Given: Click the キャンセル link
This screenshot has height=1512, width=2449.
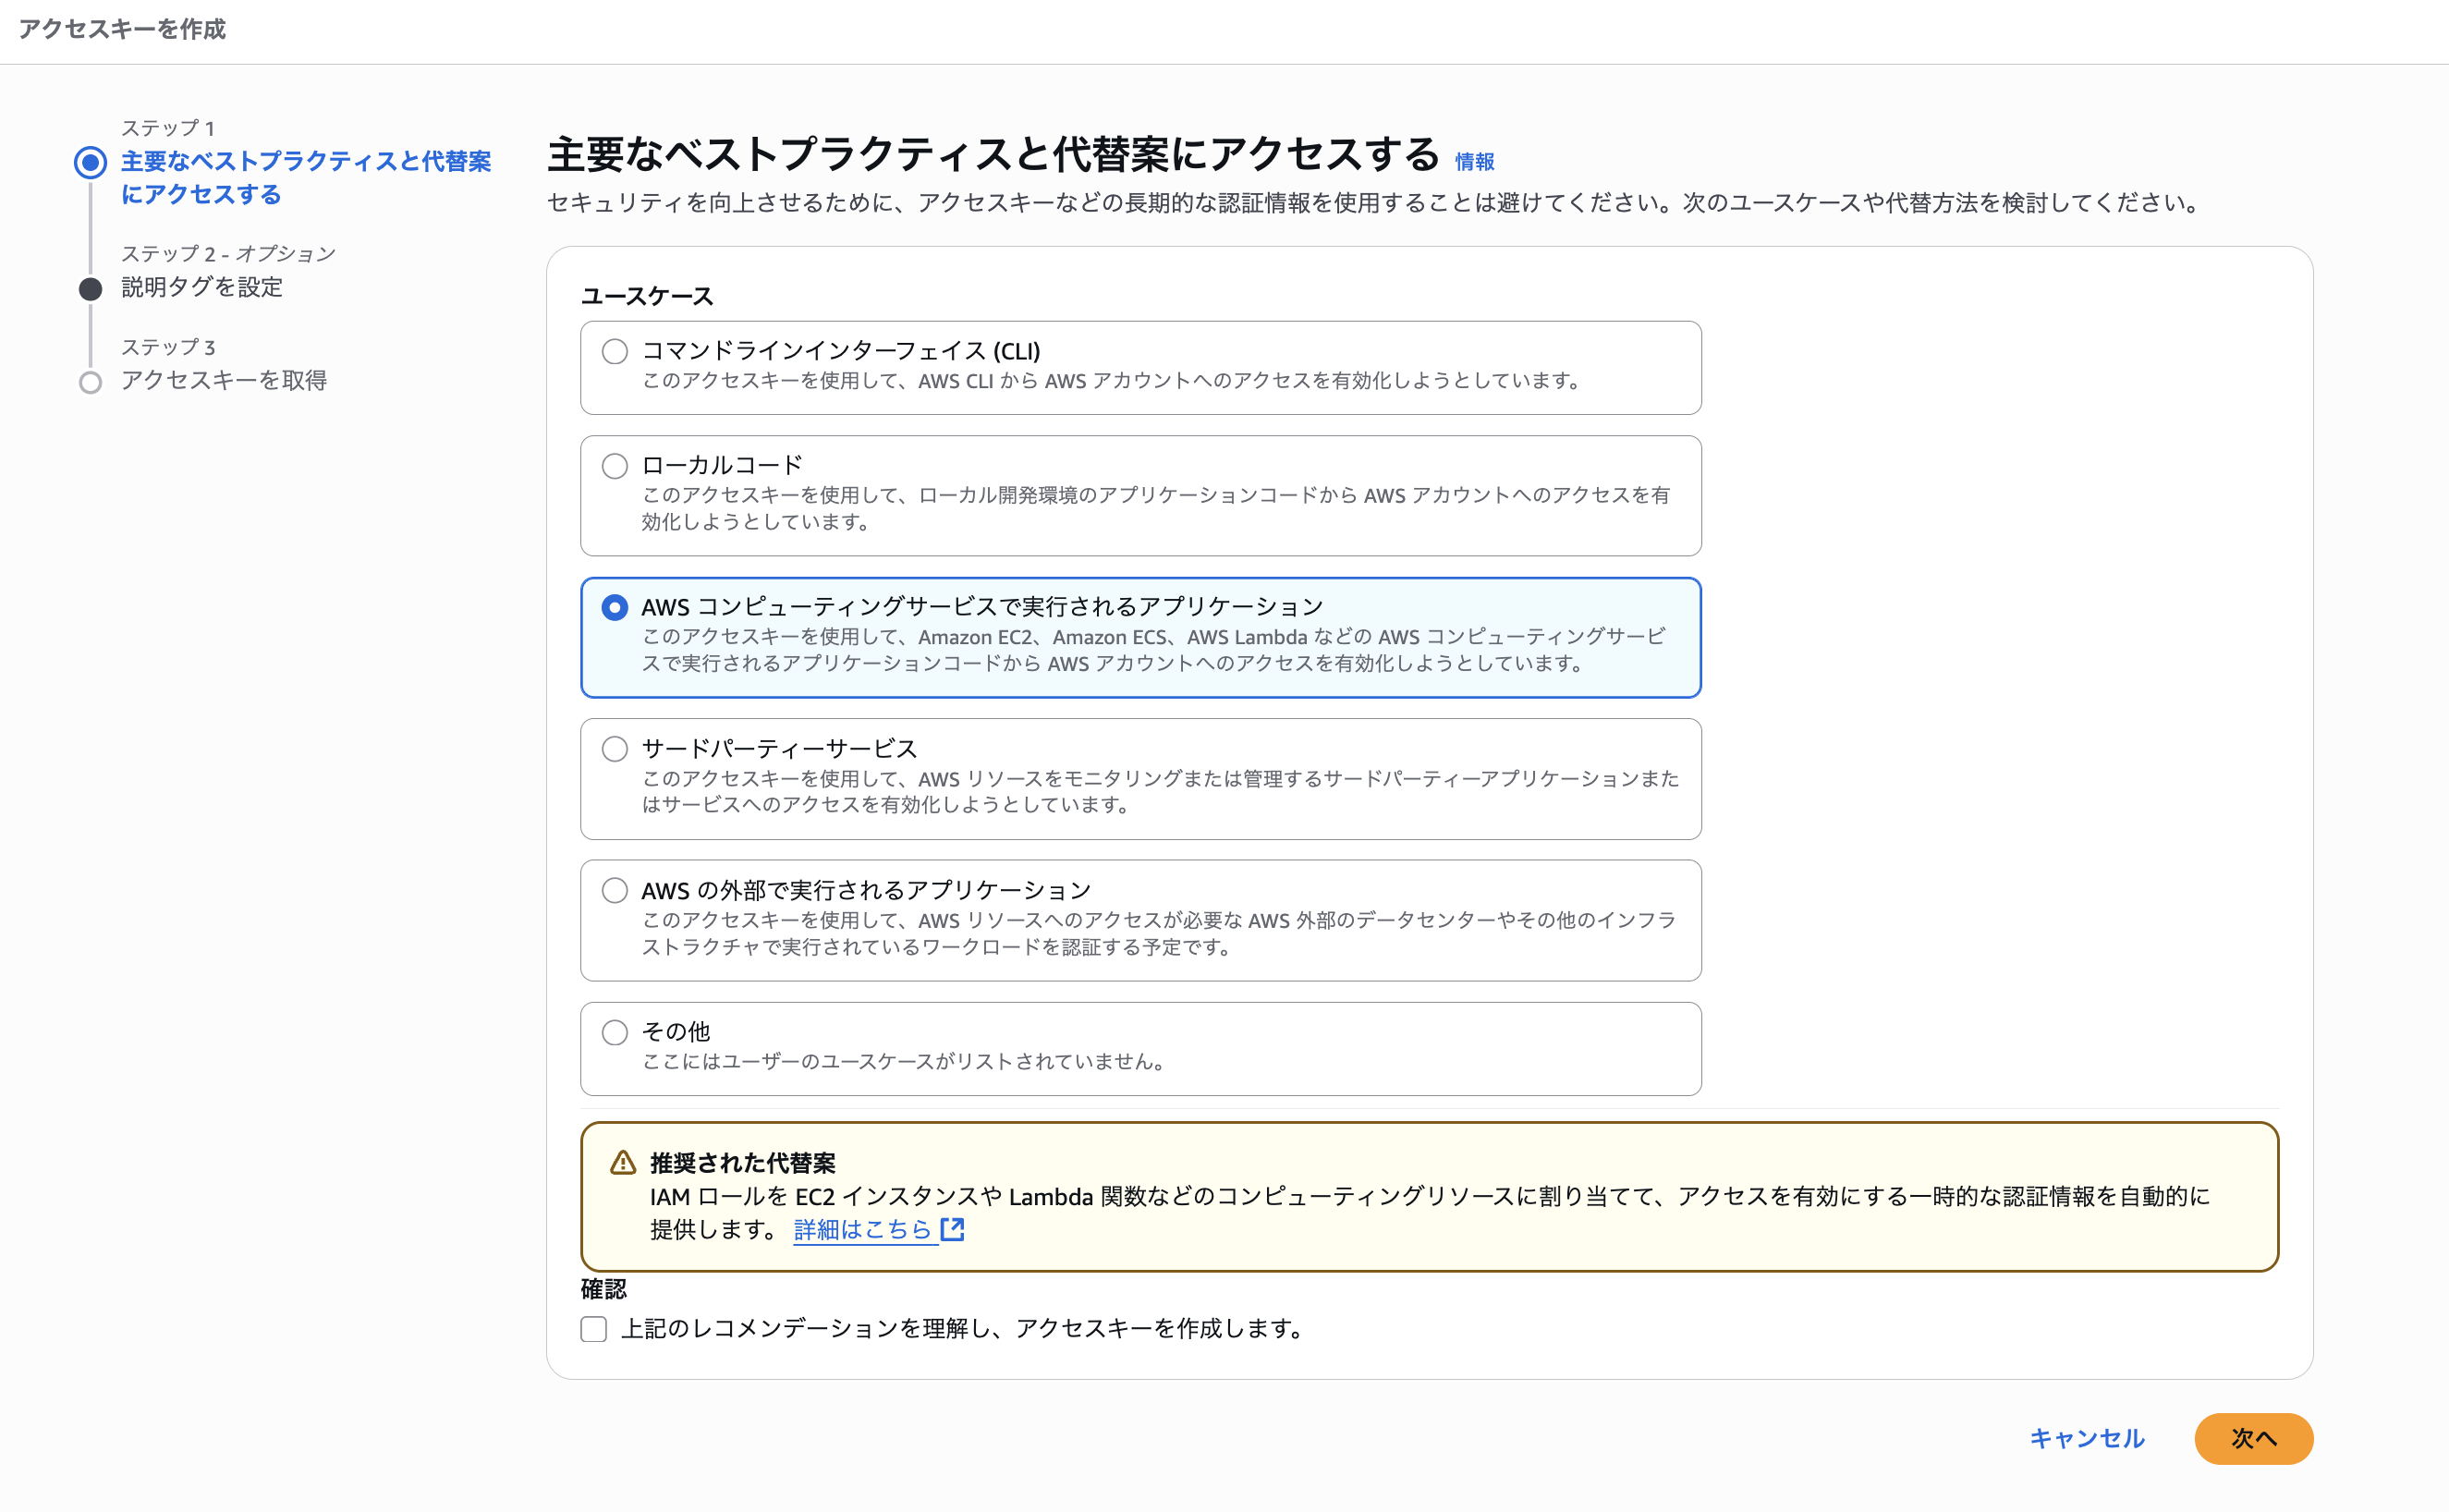Looking at the screenshot, I should (x=2087, y=1439).
